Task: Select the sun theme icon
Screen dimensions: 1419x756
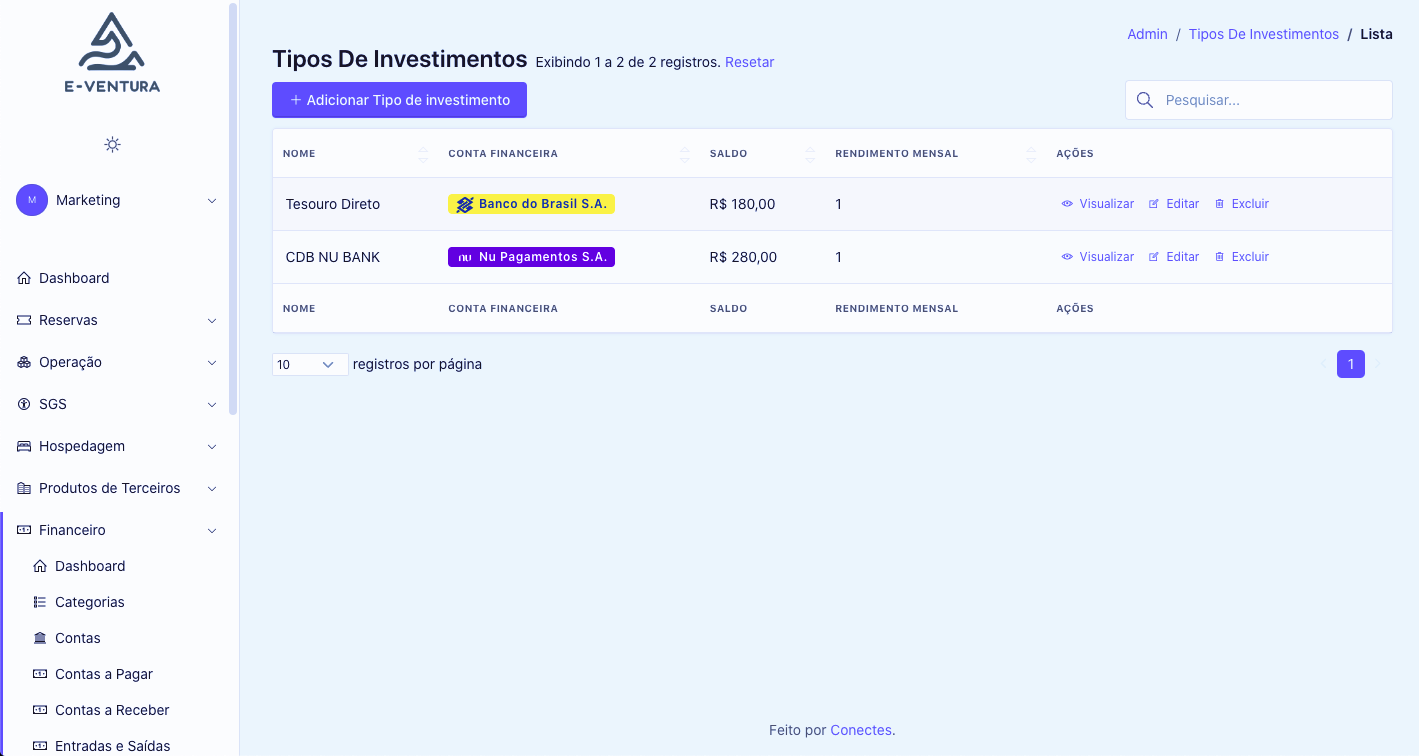Action: tap(111, 144)
